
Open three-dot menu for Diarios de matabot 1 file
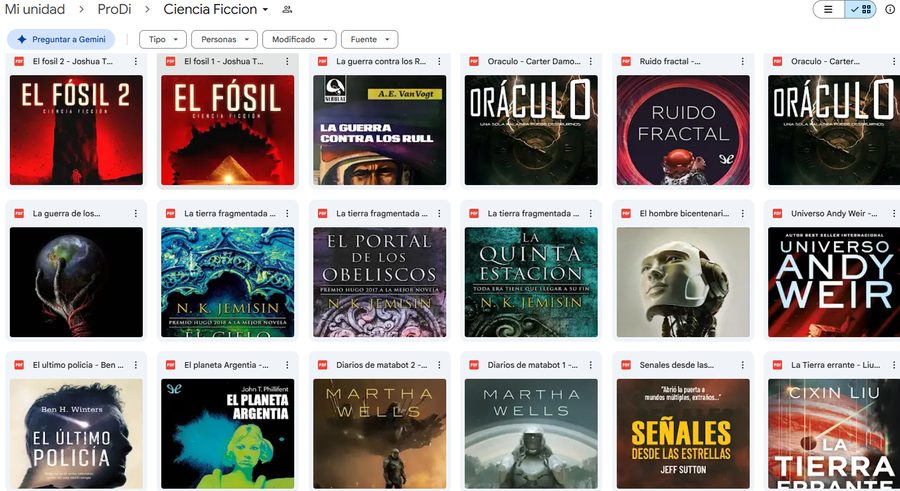tap(591, 365)
